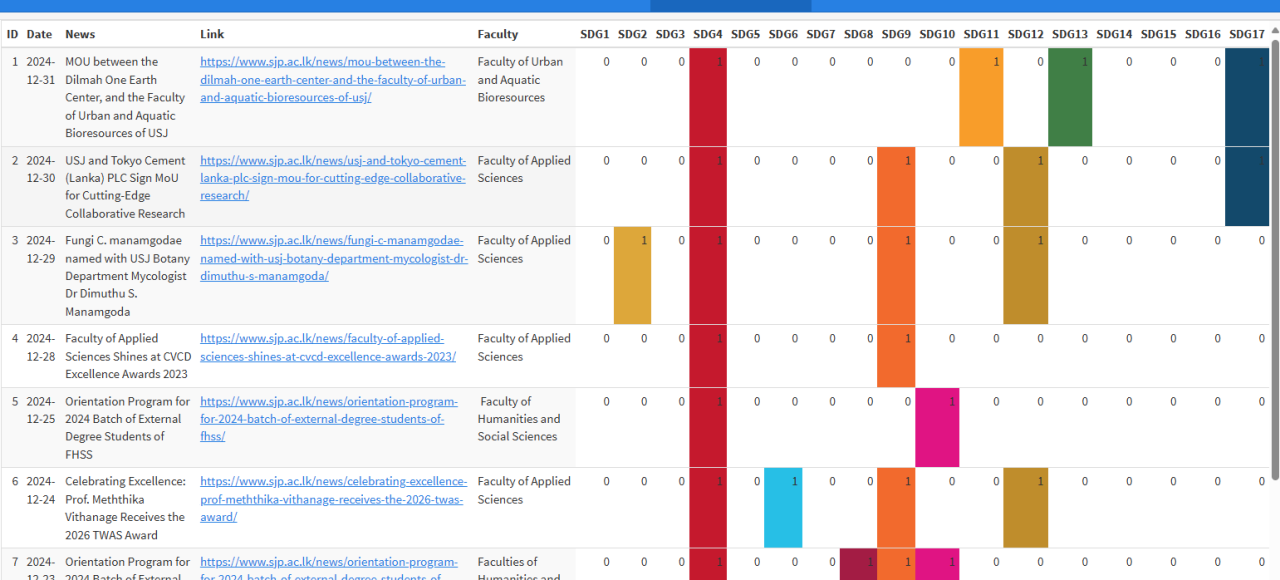Select the yellow SDG2 cell in row 3

632,275
